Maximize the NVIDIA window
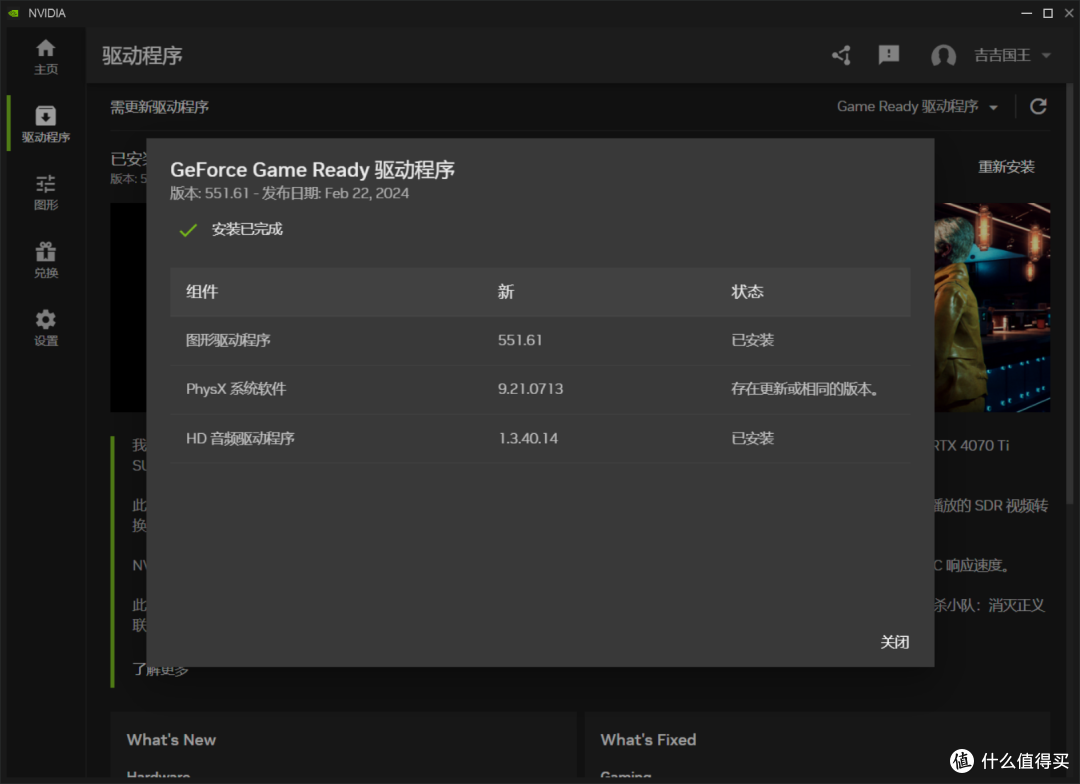Screen dimensions: 1080x784 1048,13
